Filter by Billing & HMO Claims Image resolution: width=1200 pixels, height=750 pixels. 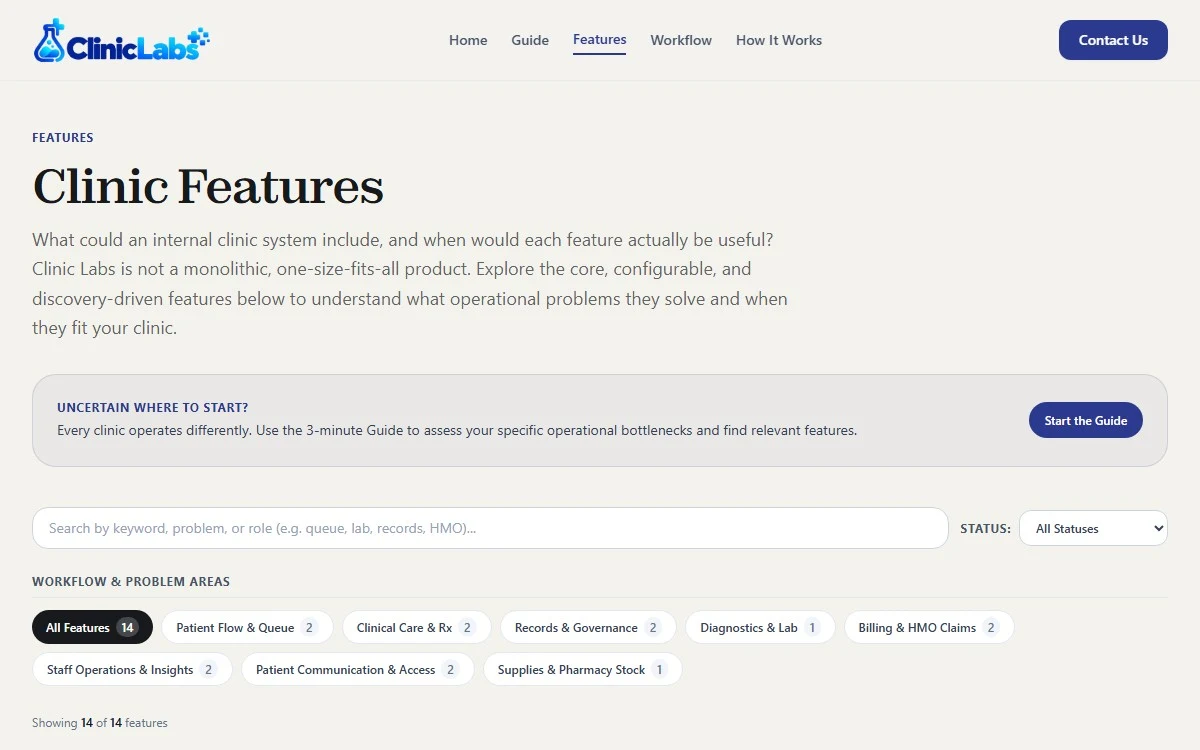929,627
